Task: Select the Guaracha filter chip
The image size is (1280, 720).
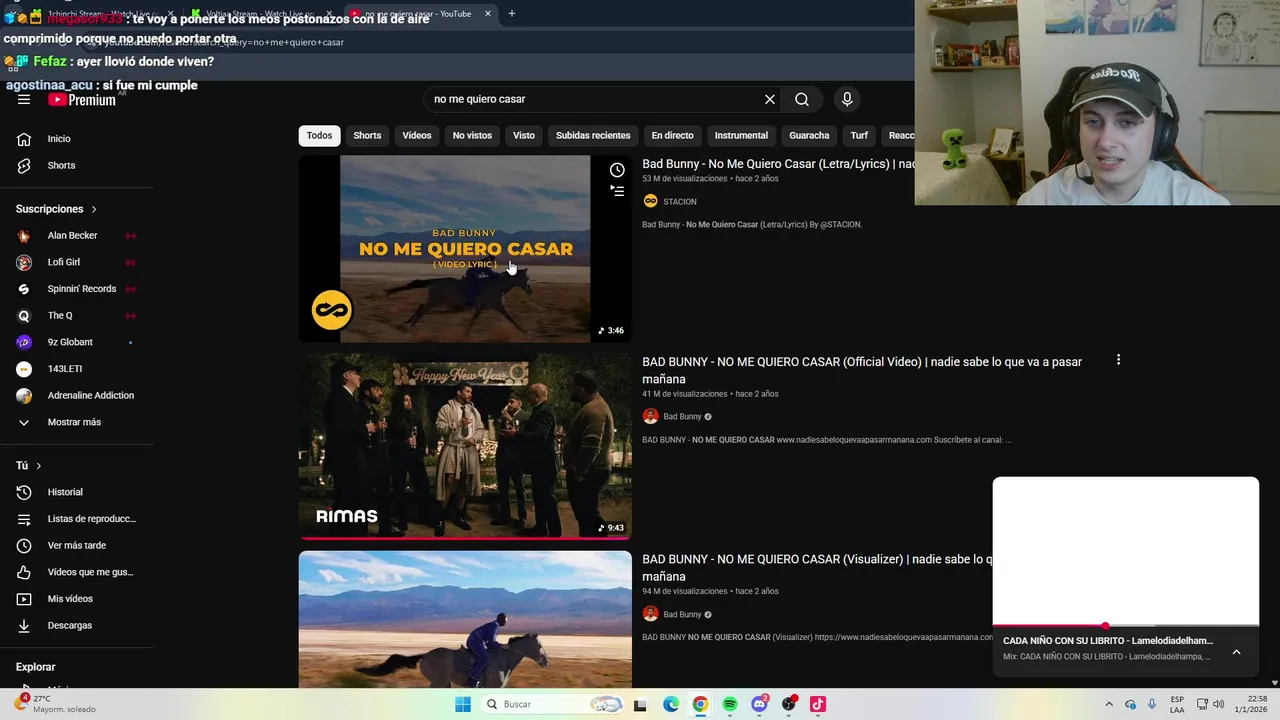Action: pyautogui.click(x=809, y=135)
